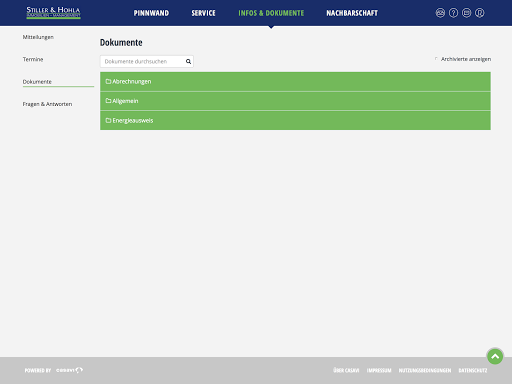Open Termine in the sidebar
This screenshot has width=512, height=384.
[33, 59]
